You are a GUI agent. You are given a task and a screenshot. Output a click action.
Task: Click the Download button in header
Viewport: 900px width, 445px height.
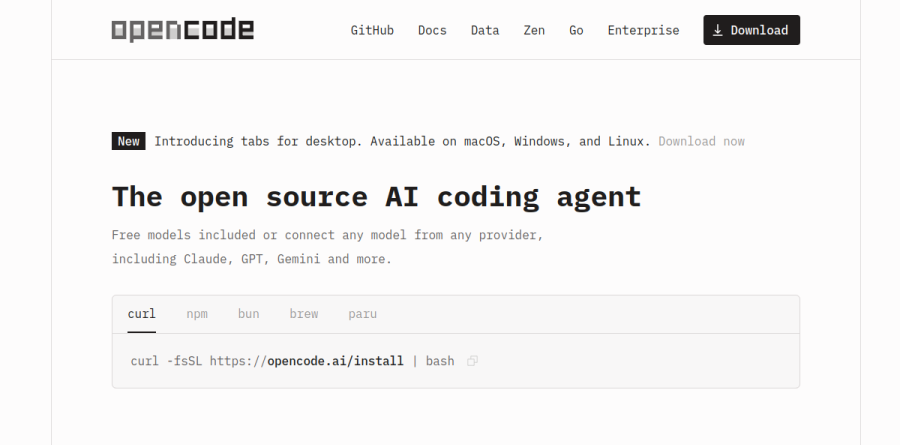click(x=751, y=30)
